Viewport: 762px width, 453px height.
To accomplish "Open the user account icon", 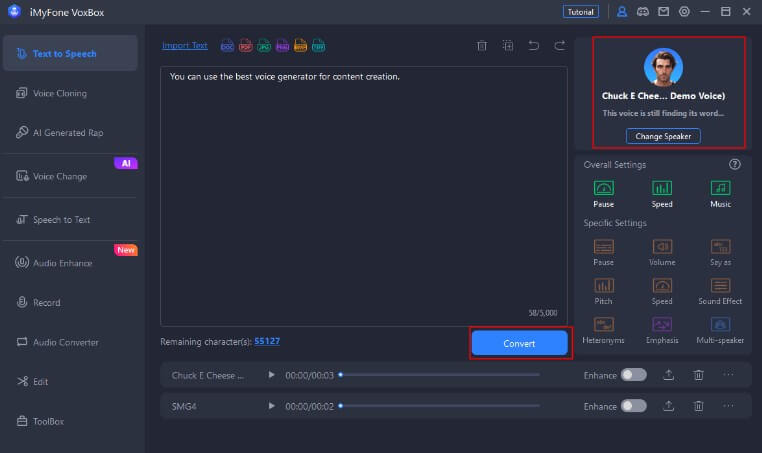I will click(x=622, y=12).
